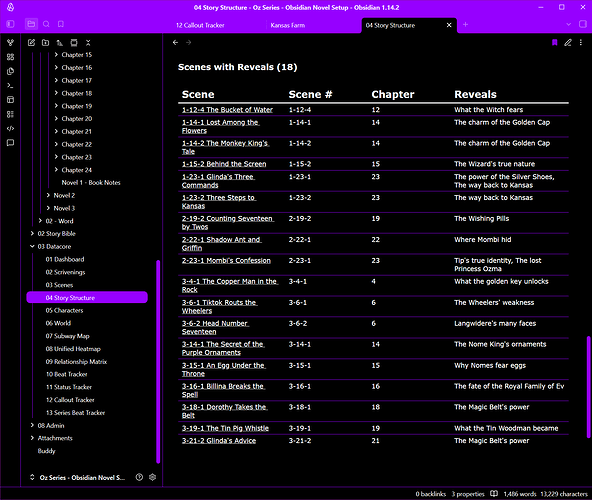Open the file explorer tab icon

pos(31,24)
